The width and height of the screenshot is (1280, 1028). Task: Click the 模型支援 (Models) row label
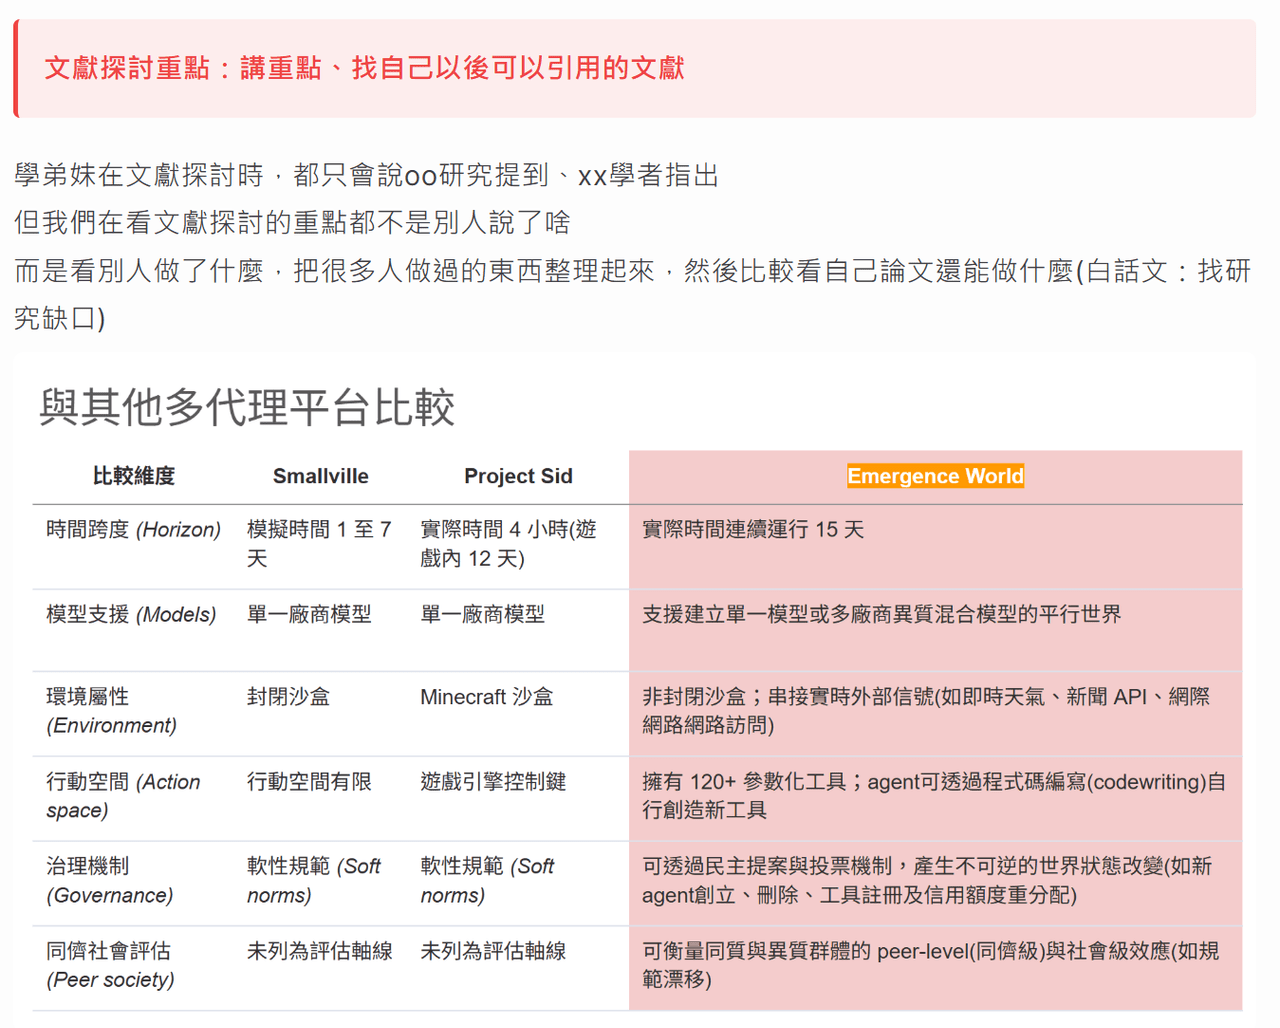click(x=131, y=614)
